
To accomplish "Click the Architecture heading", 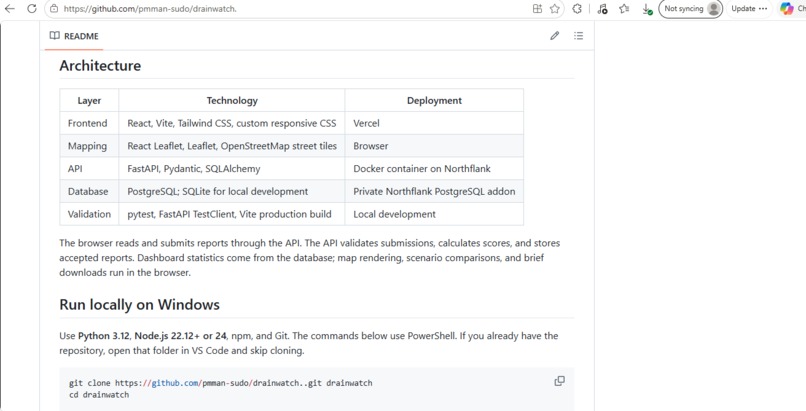I will [100, 66].
